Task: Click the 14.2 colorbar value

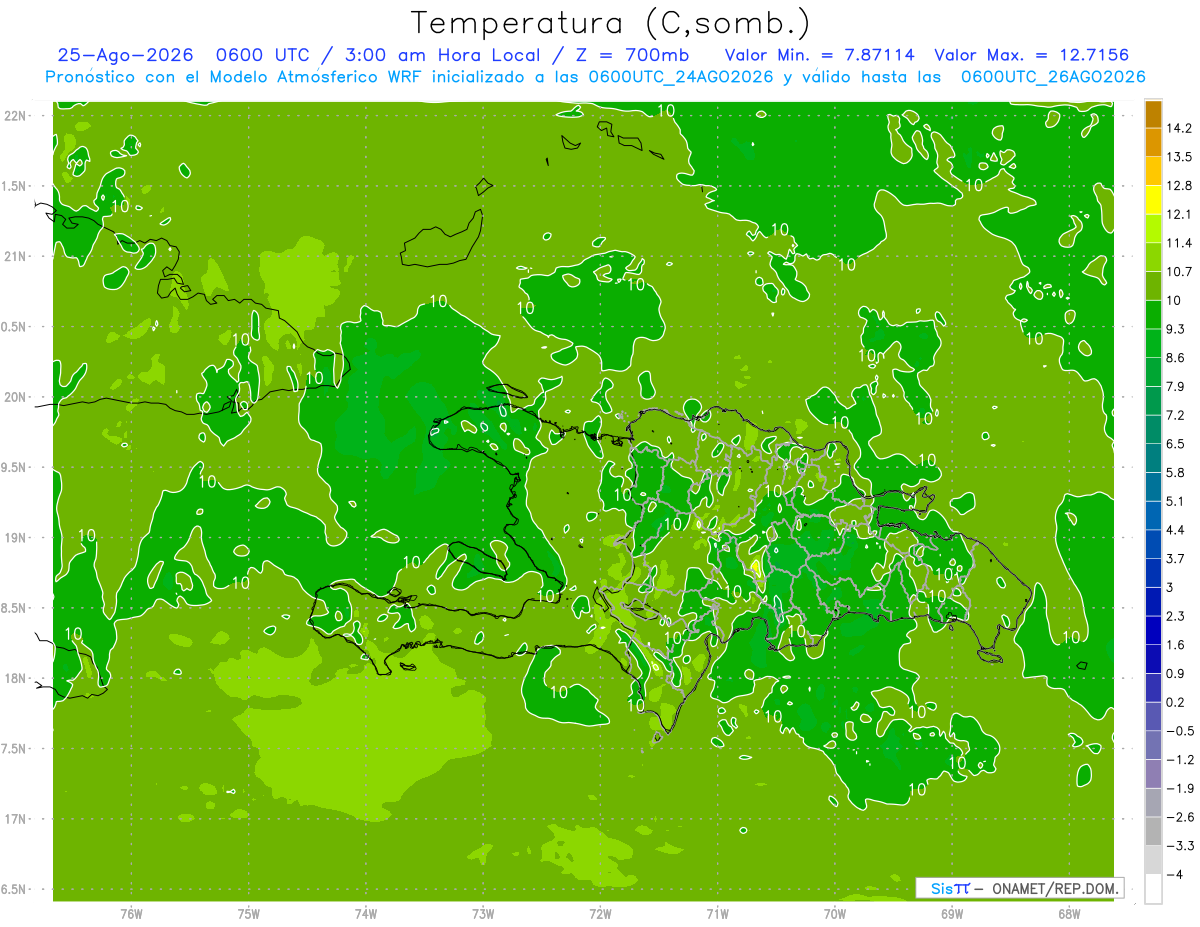Action: coord(1179,128)
